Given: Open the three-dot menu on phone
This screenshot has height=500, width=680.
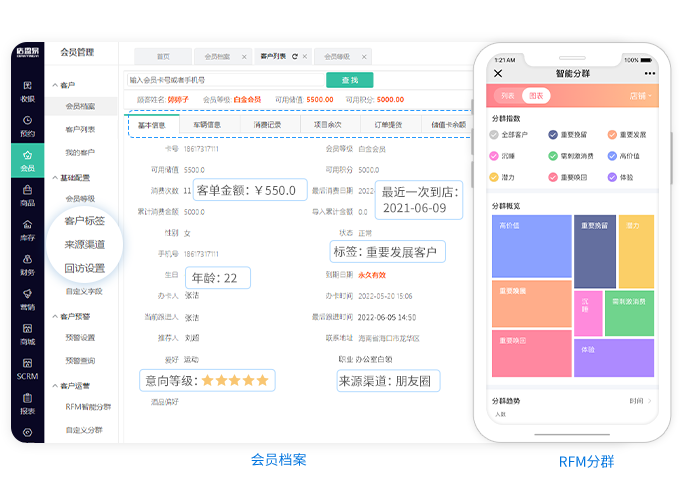Looking at the screenshot, I should [x=650, y=73].
